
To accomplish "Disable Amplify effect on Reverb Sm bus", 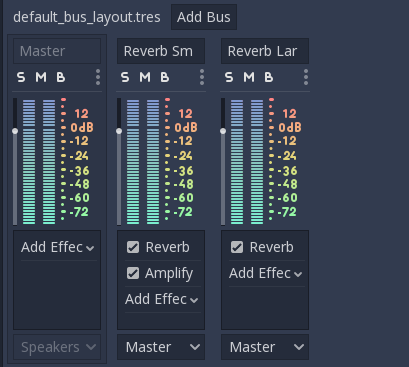I will (133, 273).
